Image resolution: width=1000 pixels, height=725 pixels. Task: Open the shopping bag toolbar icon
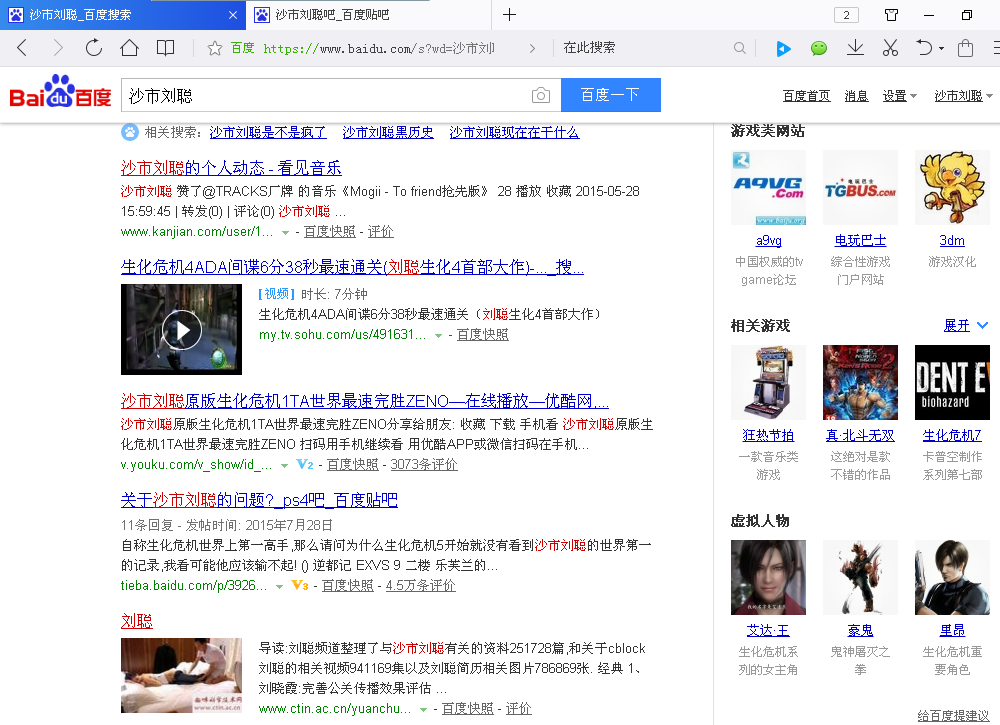pos(966,48)
